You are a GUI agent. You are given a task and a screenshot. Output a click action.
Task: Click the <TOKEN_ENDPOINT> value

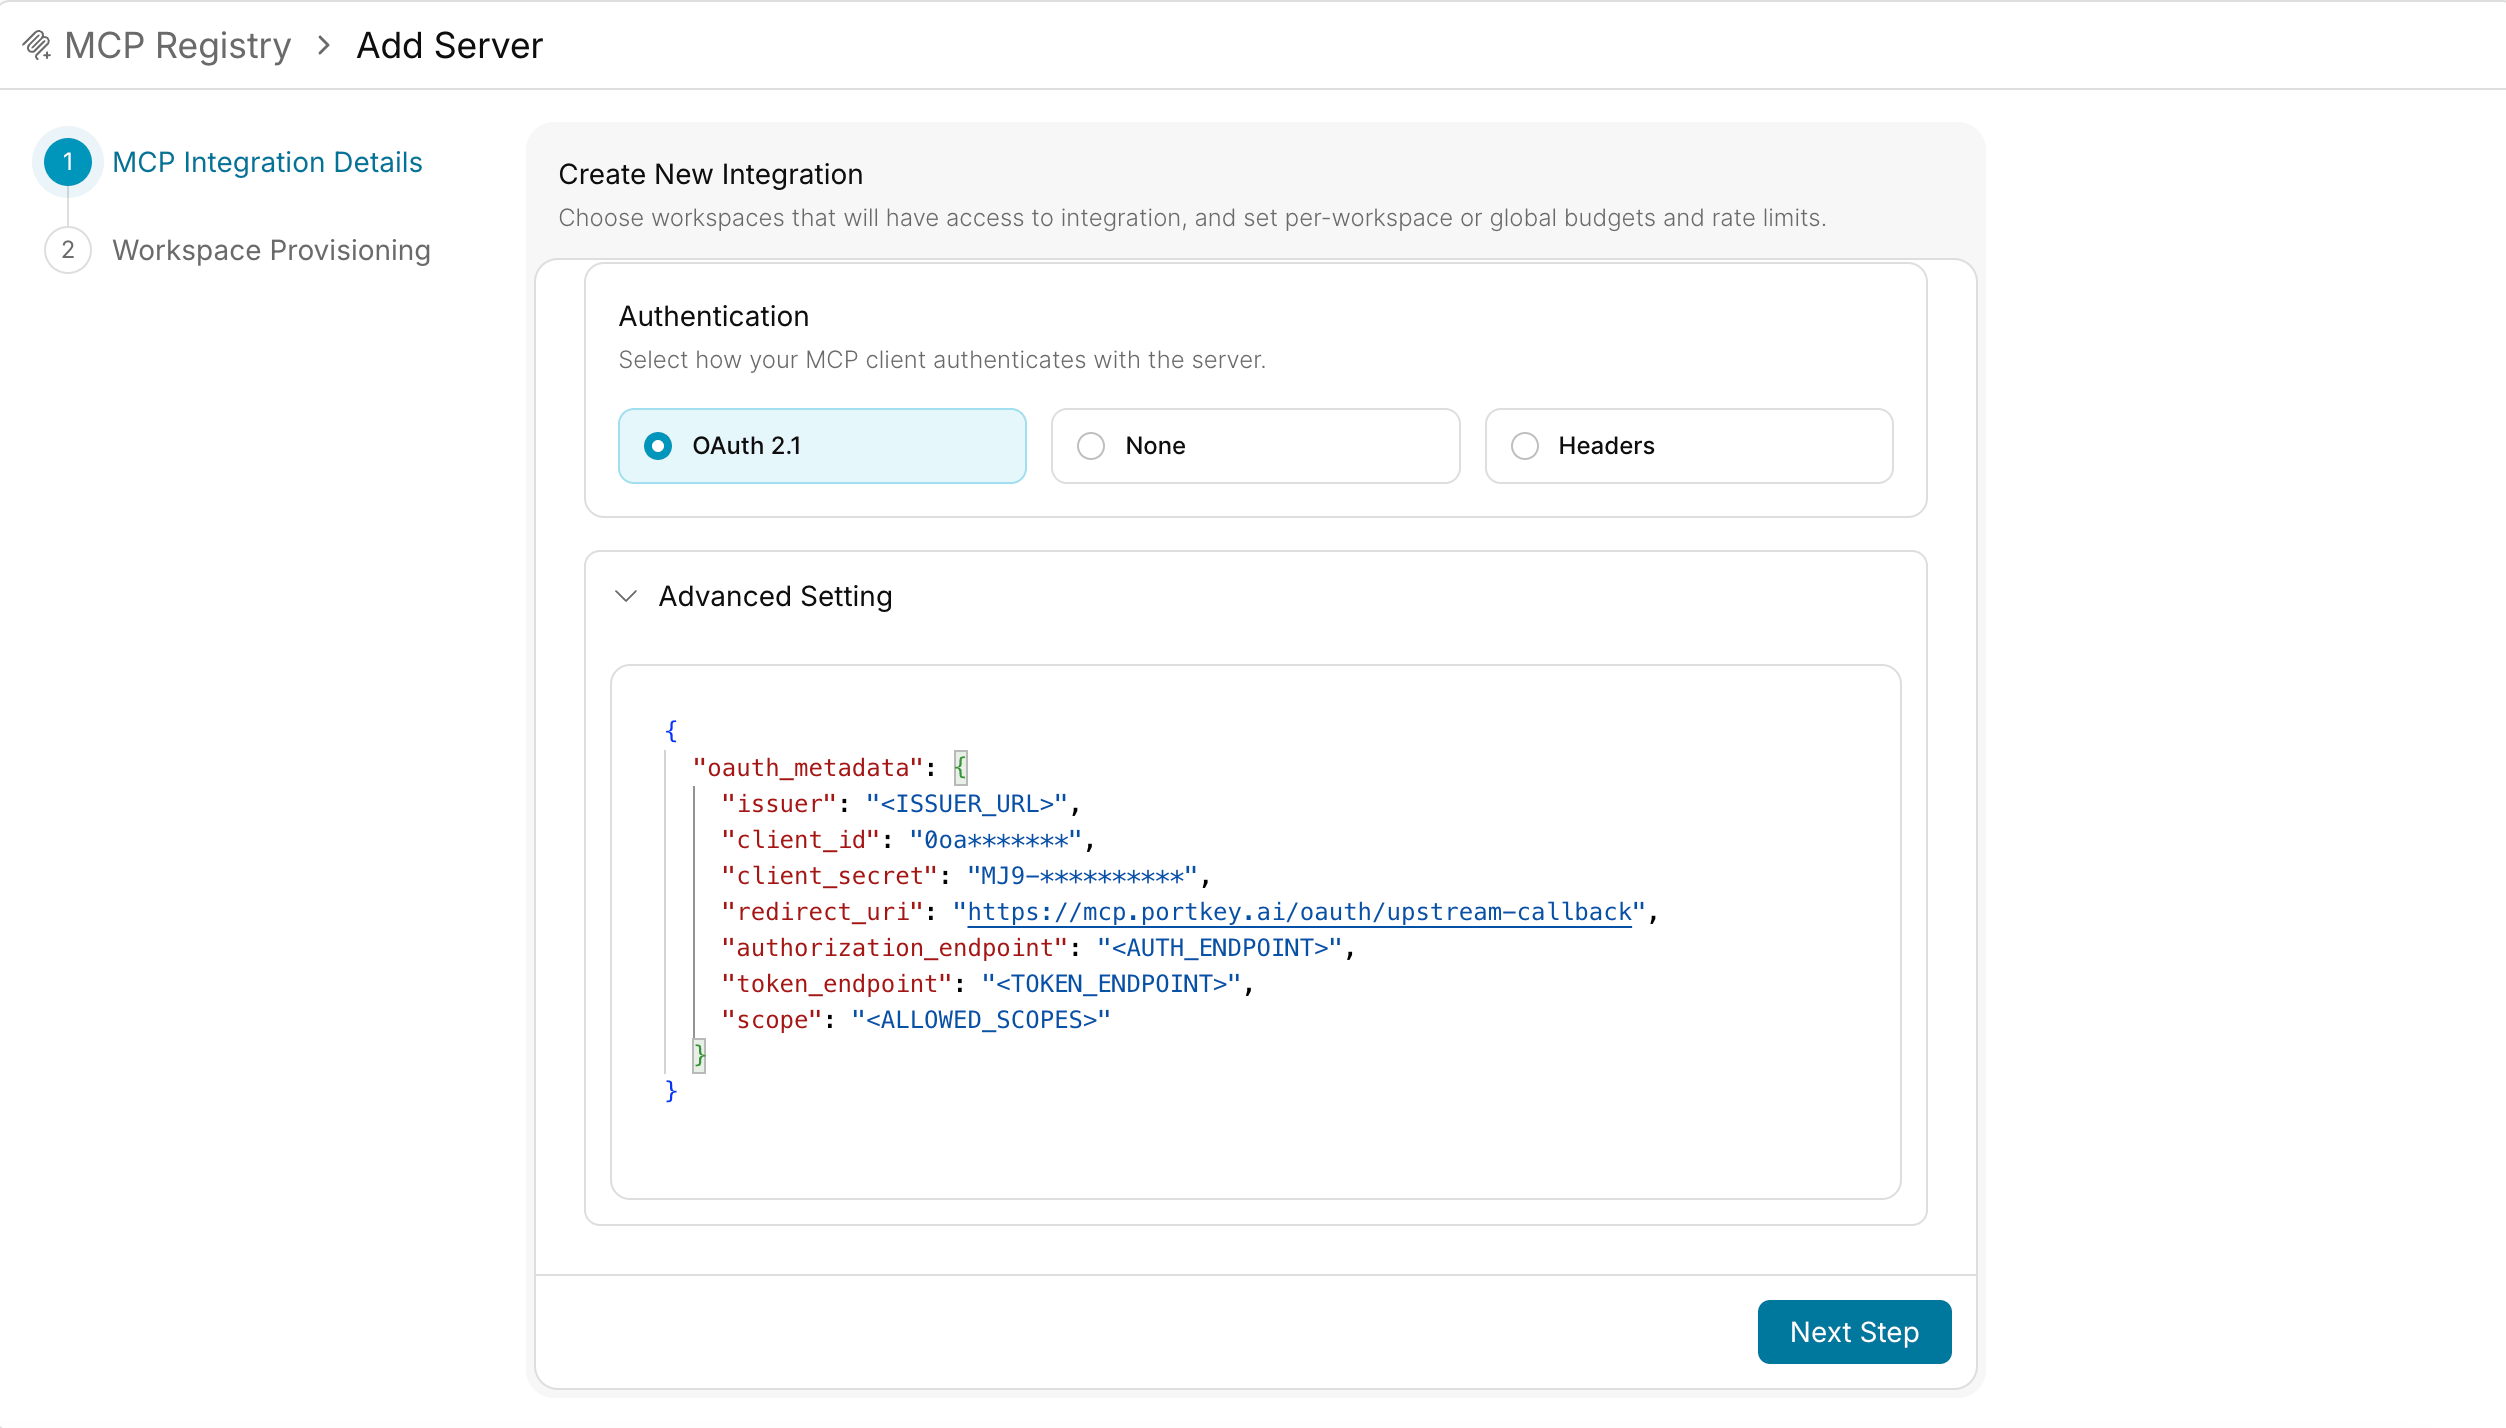pyautogui.click(x=1111, y=984)
